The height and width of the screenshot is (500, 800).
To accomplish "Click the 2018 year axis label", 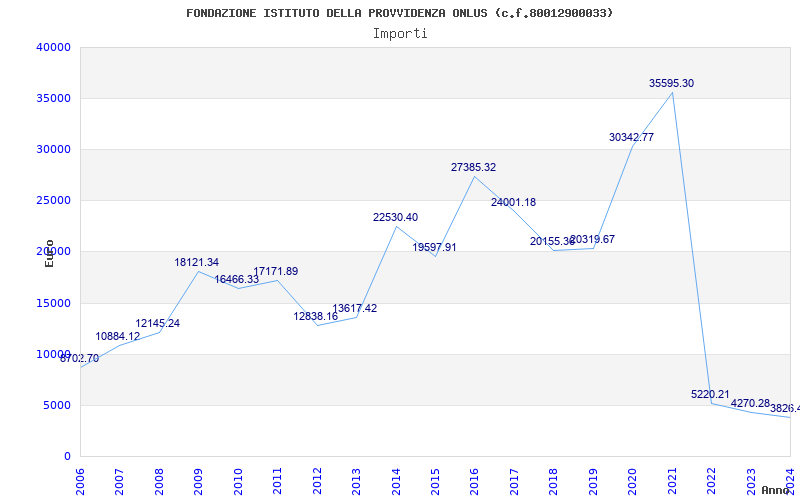I will coord(554,482).
